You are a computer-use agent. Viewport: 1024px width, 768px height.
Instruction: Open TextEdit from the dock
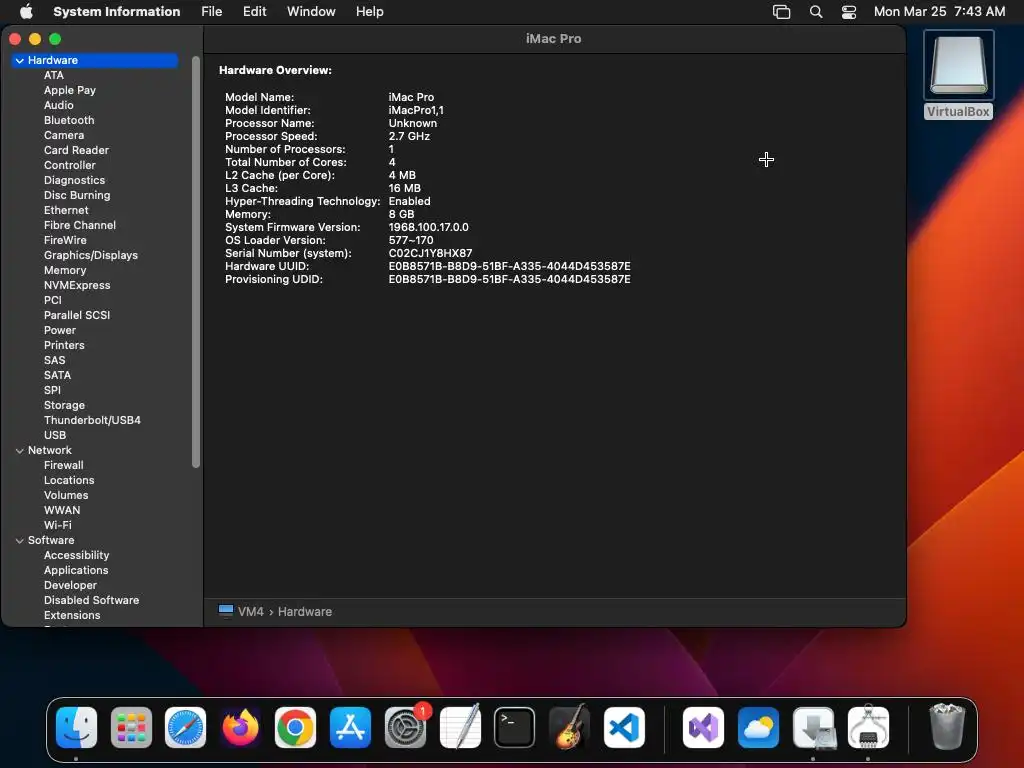coord(460,727)
